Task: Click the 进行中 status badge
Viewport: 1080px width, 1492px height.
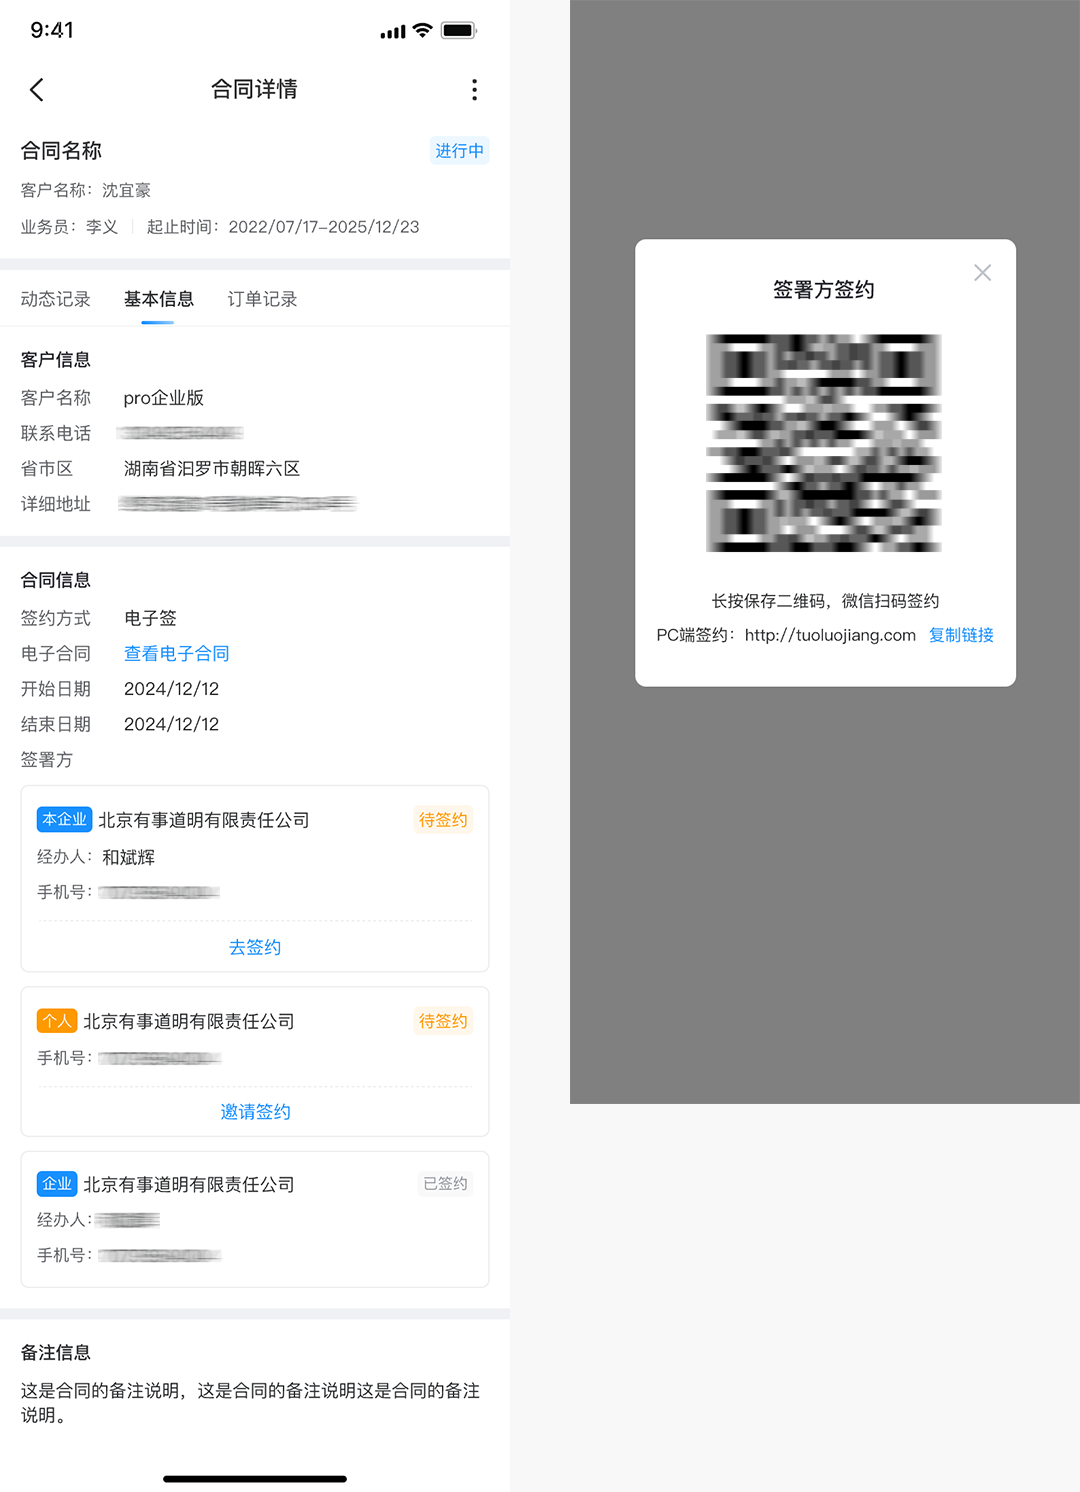Action: pos(459,151)
